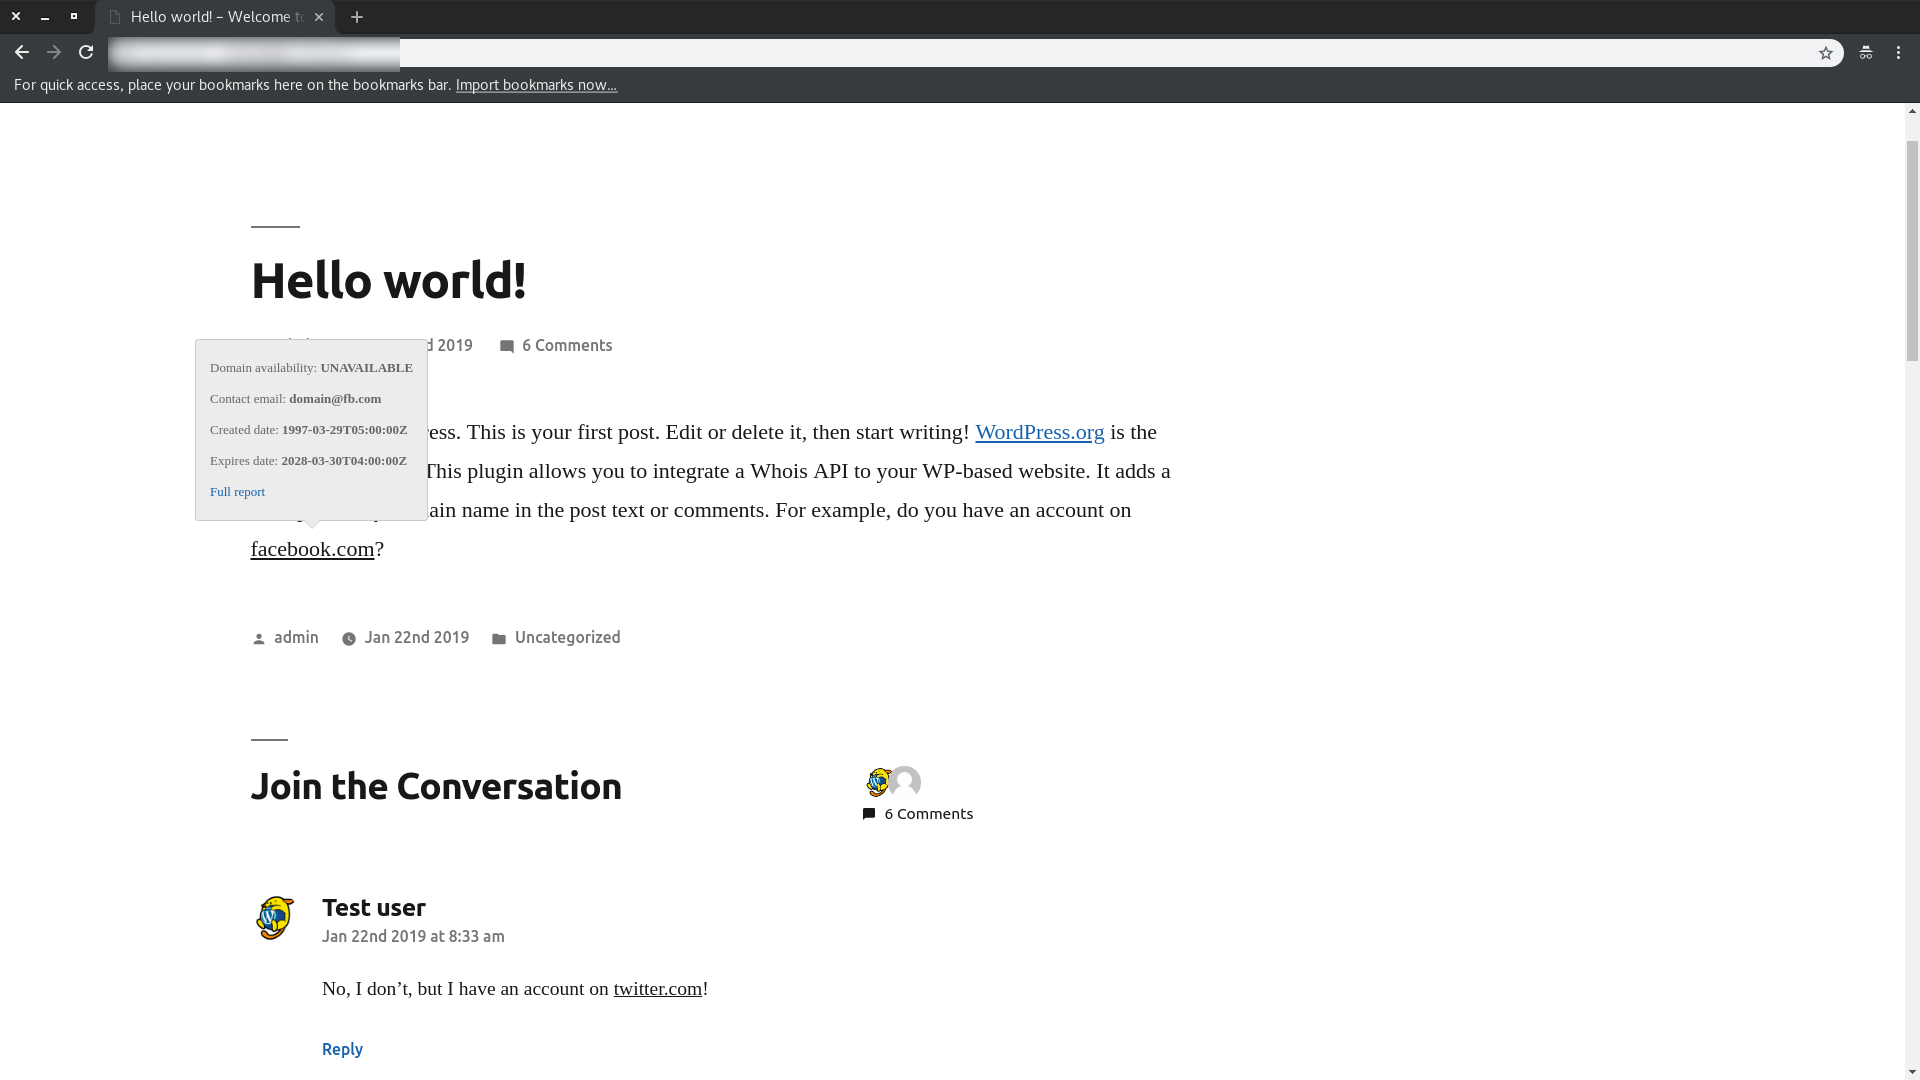The width and height of the screenshot is (1920, 1080).
Task: Click the scrollbar down arrow
Action: coord(1912,1071)
